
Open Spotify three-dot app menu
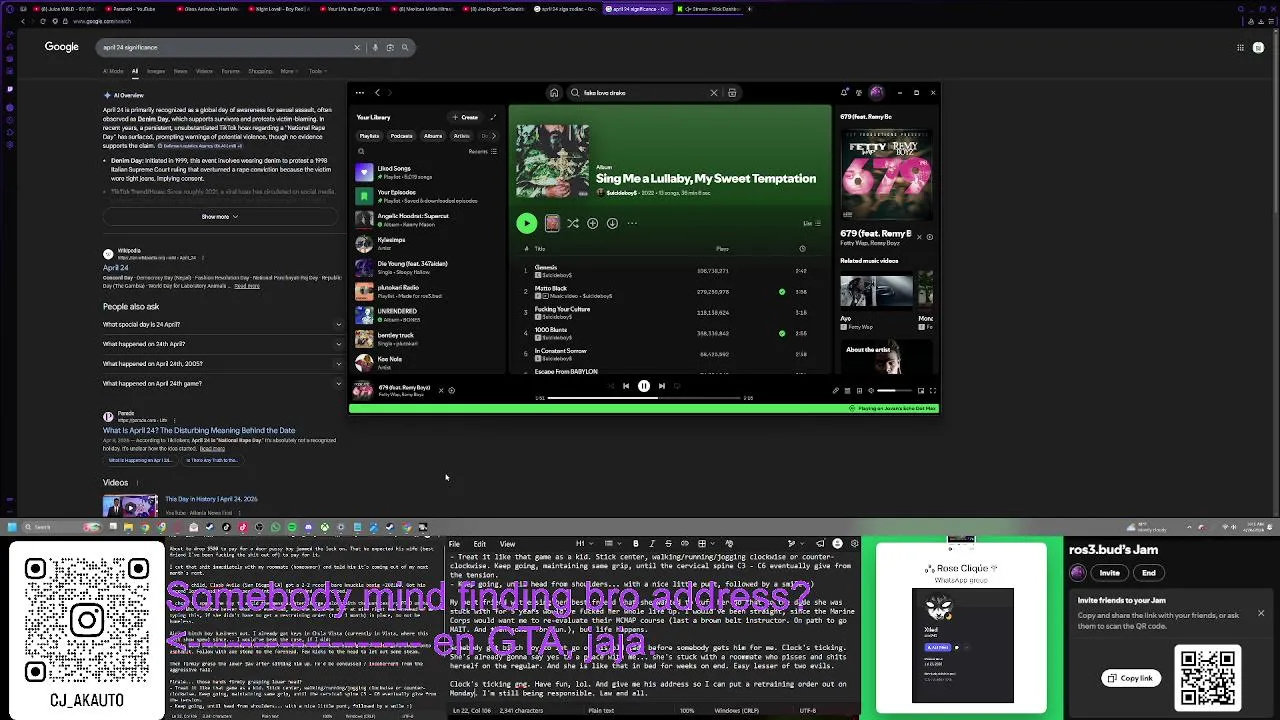[x=360, y=93]
